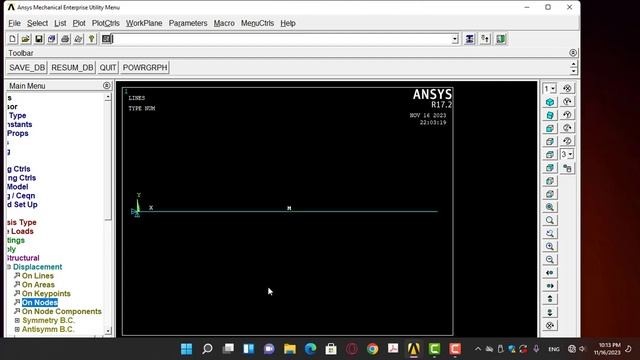This screenshot has width=640, height=360.
Task: Click the New Analysis toolbar icon
Action: click(12, 39)
